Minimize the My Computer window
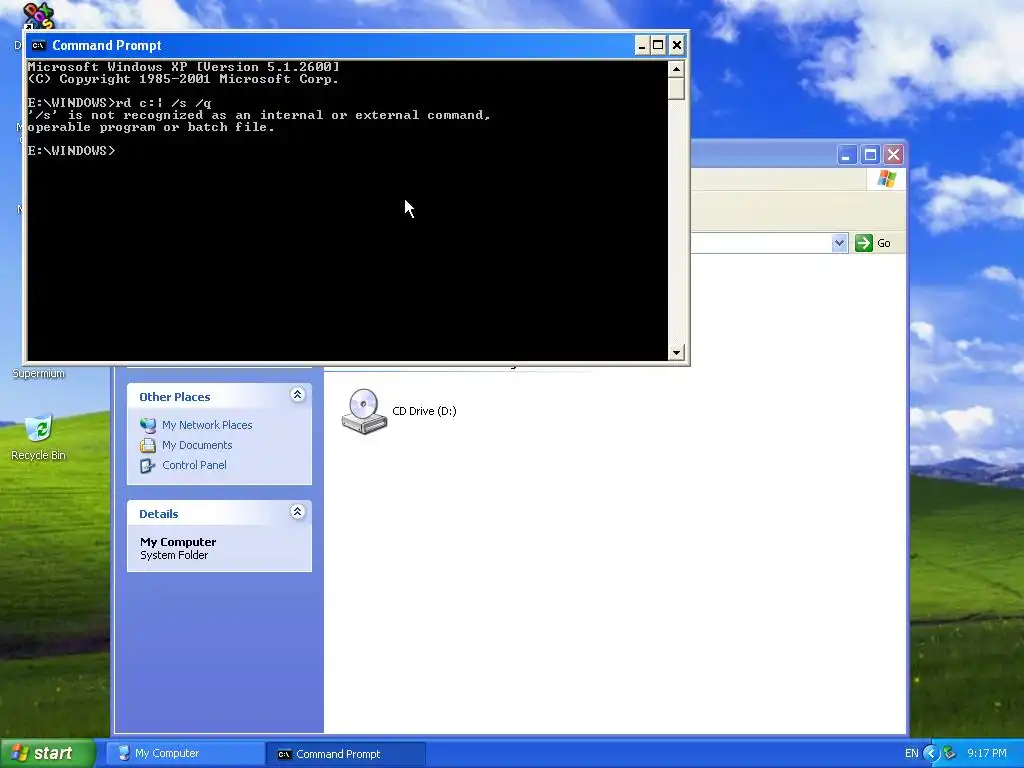This screenshot has width=1024, height=768. click(x=847, y=155)
